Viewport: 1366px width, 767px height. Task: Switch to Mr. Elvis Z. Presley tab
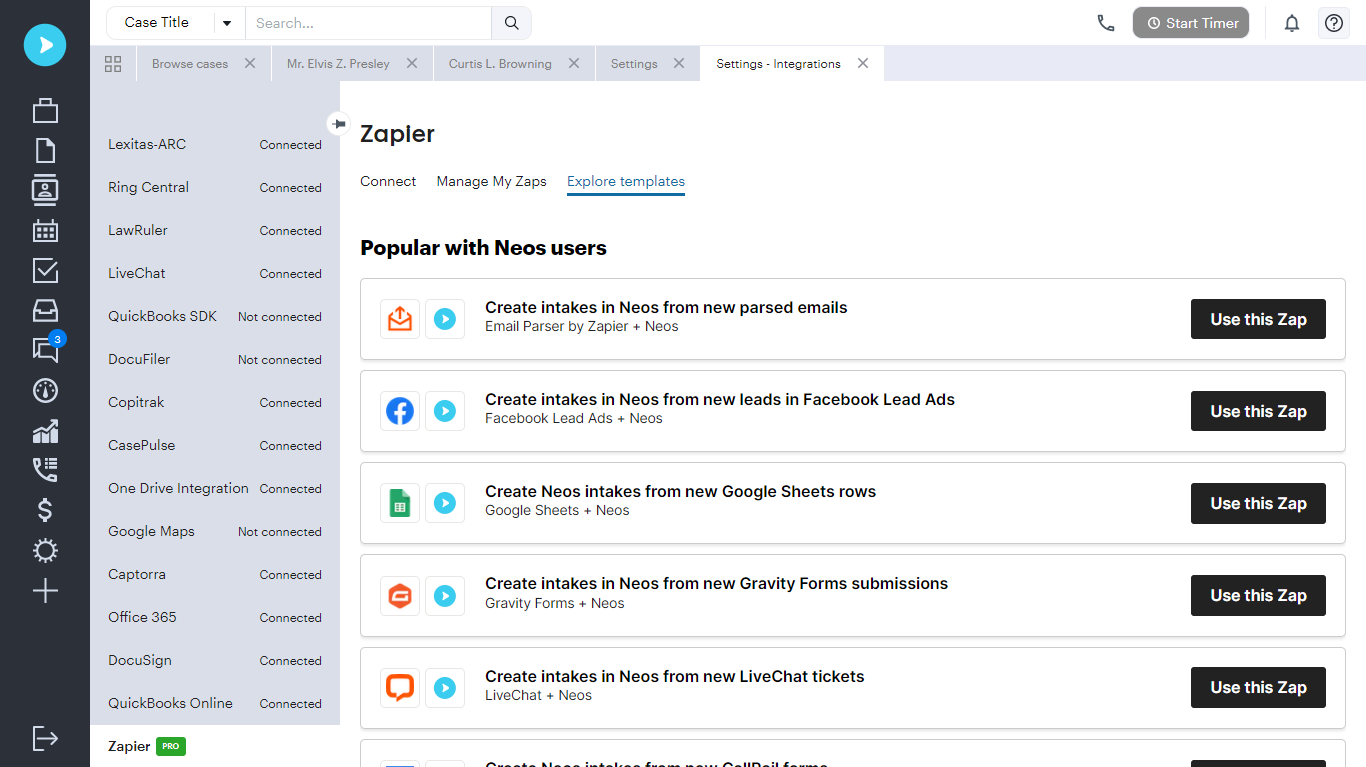338,64
